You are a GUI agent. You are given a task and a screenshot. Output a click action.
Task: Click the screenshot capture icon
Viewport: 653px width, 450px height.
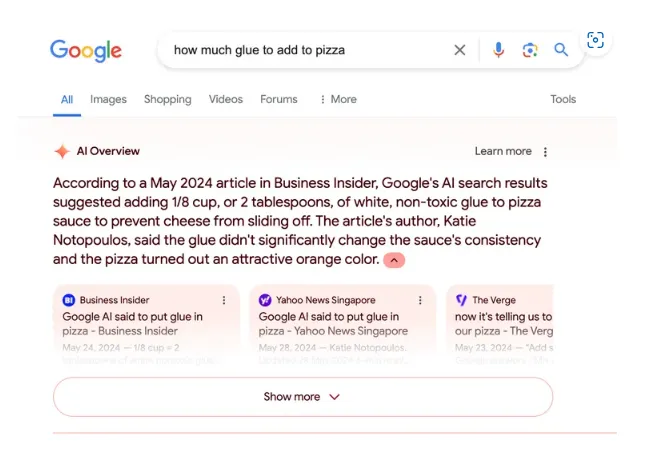(596, 40)
